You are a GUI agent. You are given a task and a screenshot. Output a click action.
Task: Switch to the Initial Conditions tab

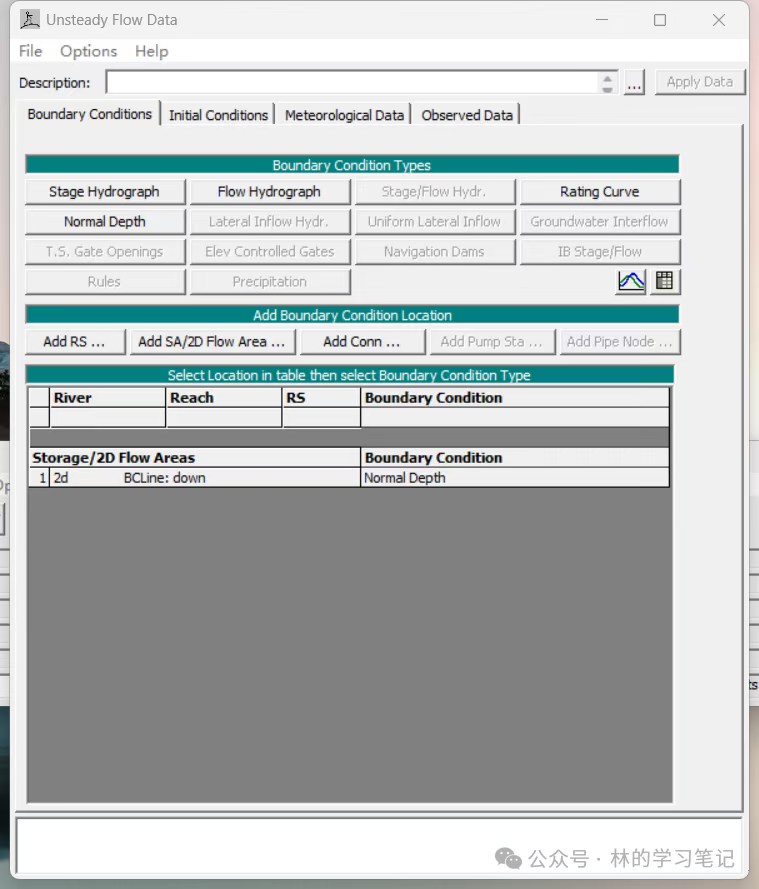[218, 115]
